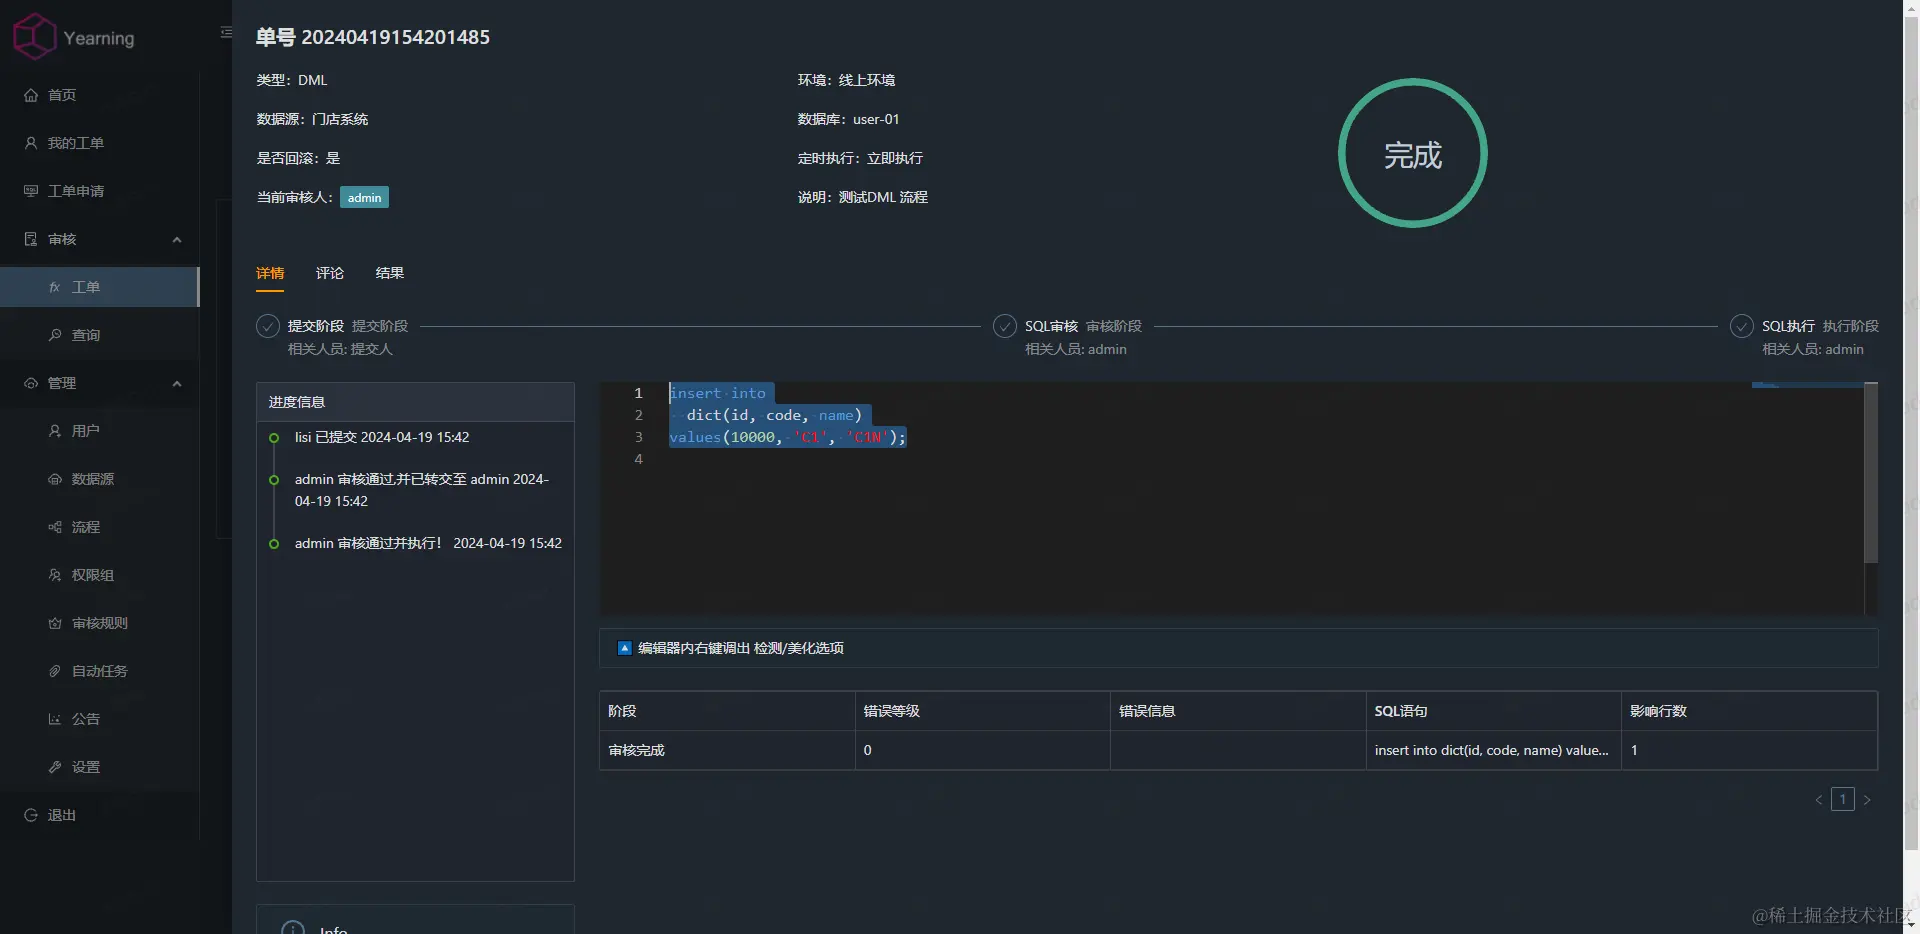This screenshot has height=934, width=1920.
Task: Click the 错误信息 column header
Action: tap(1238, 711)
